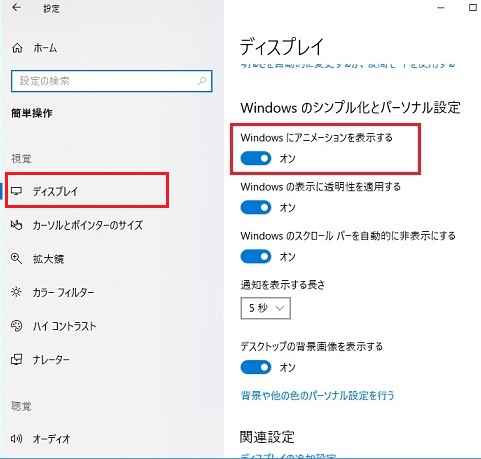Focus the 設定の検索 search field
Screen dimensions: 481x459
[112, 81]
